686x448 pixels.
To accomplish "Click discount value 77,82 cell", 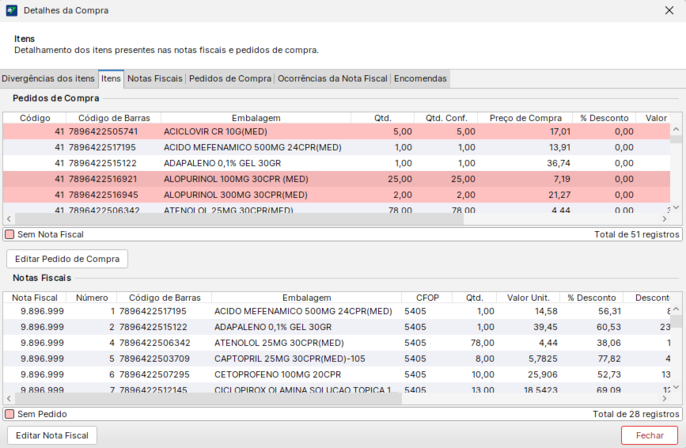I will [609, 359].
